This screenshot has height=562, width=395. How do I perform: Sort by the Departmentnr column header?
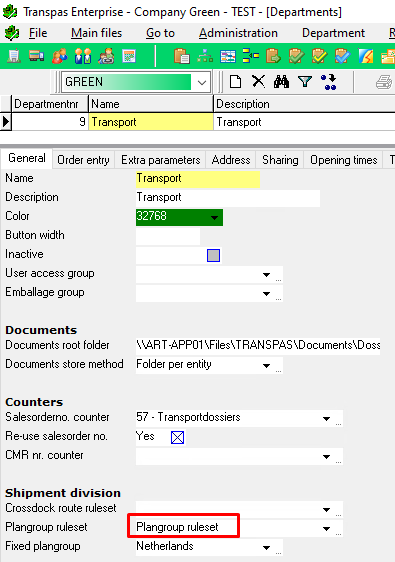pyautogui.click(x=50, y=104)
